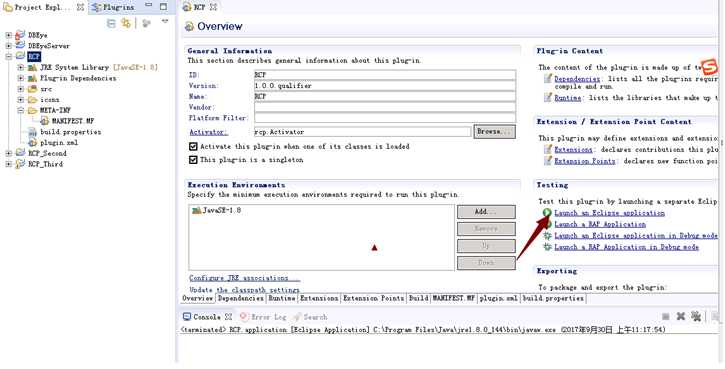Expand the RCP_Second project node
725x369 pixels.
click(8, 153)
